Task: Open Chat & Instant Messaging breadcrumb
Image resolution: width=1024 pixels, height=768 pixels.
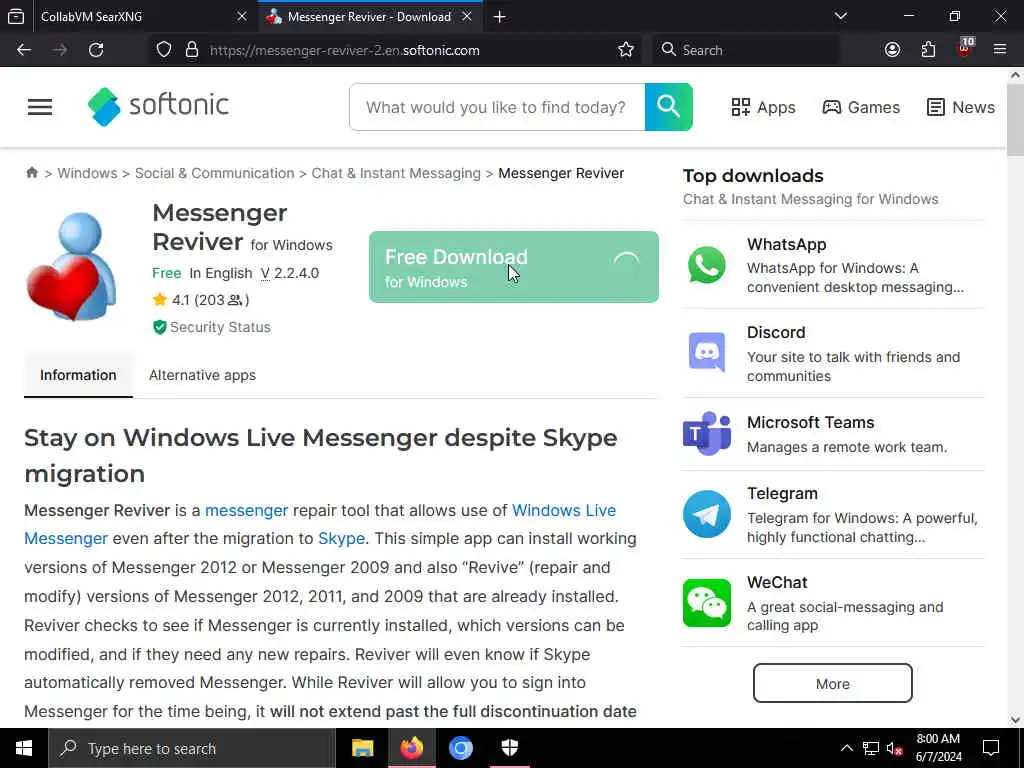Action: [396, 173]
